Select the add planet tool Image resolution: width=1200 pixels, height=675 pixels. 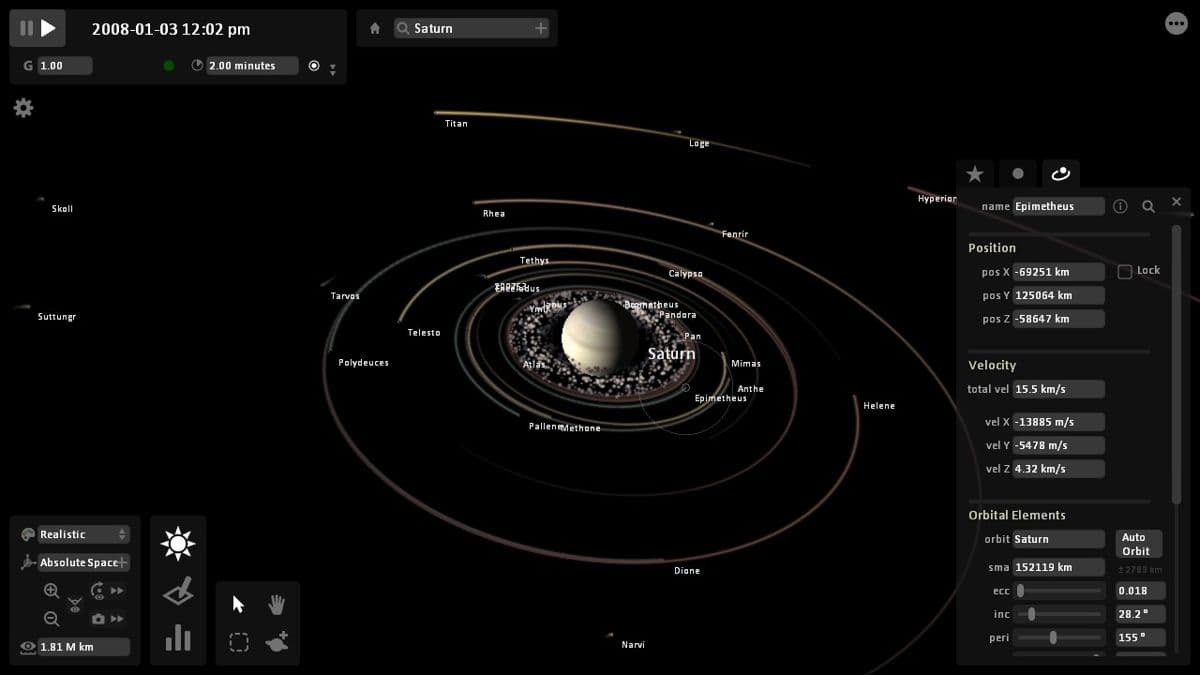(x=277, y=642)
